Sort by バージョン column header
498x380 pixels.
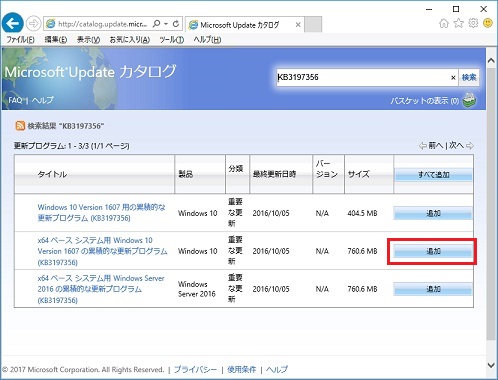pyautogui.click(x=327, y=169)
